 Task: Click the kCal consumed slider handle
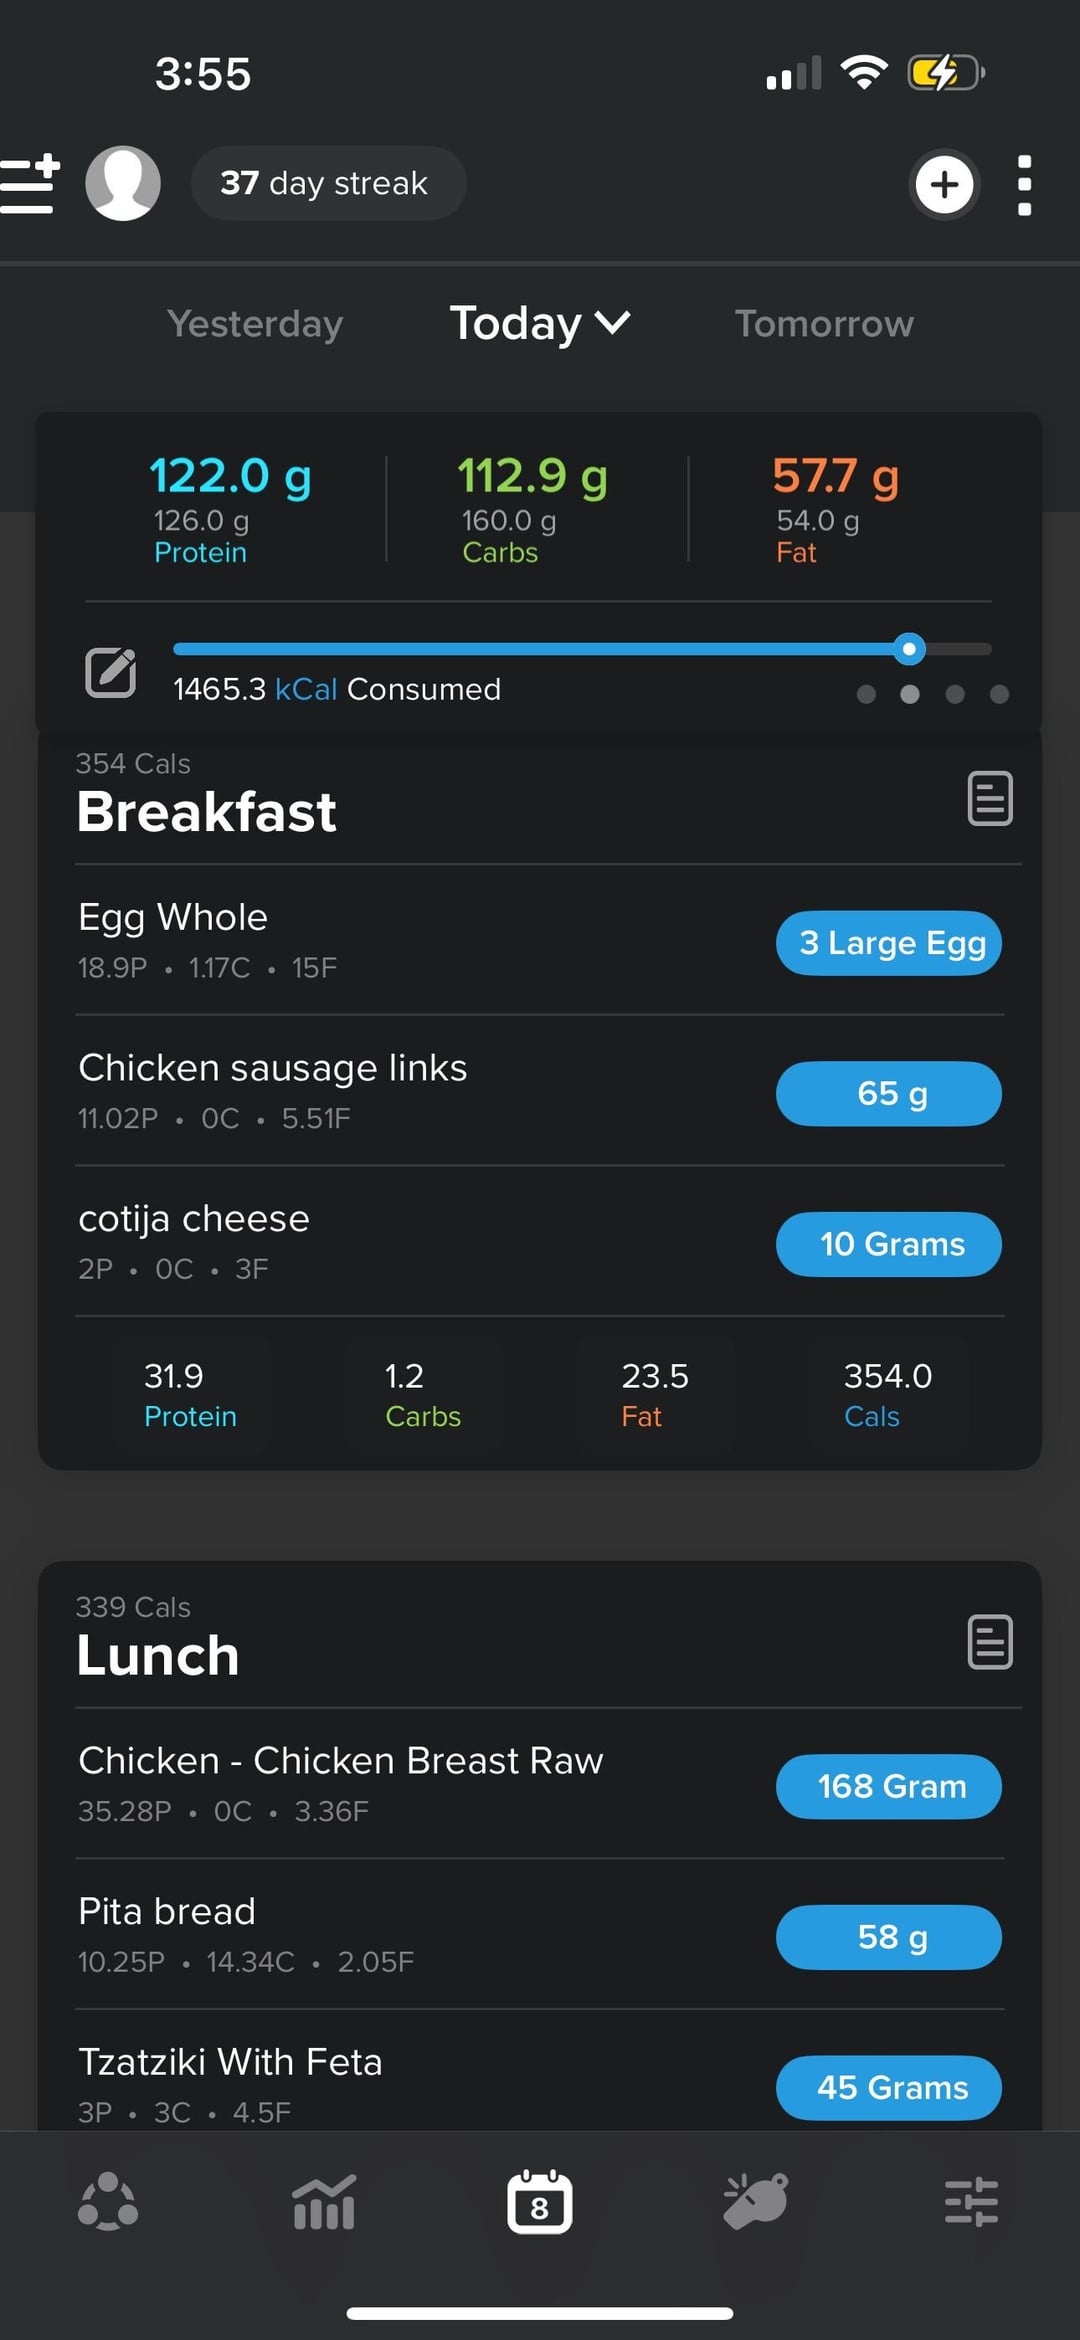tap(909, 649)
